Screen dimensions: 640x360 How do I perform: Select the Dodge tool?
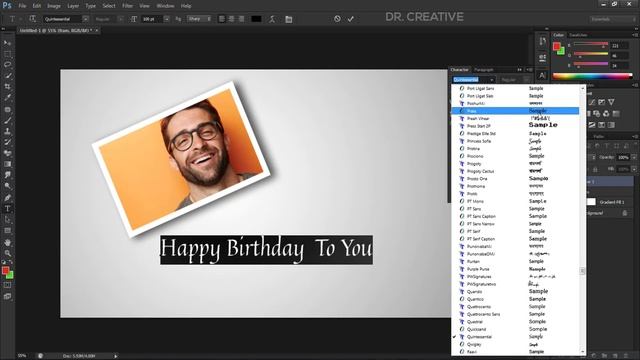pos(7,186)
